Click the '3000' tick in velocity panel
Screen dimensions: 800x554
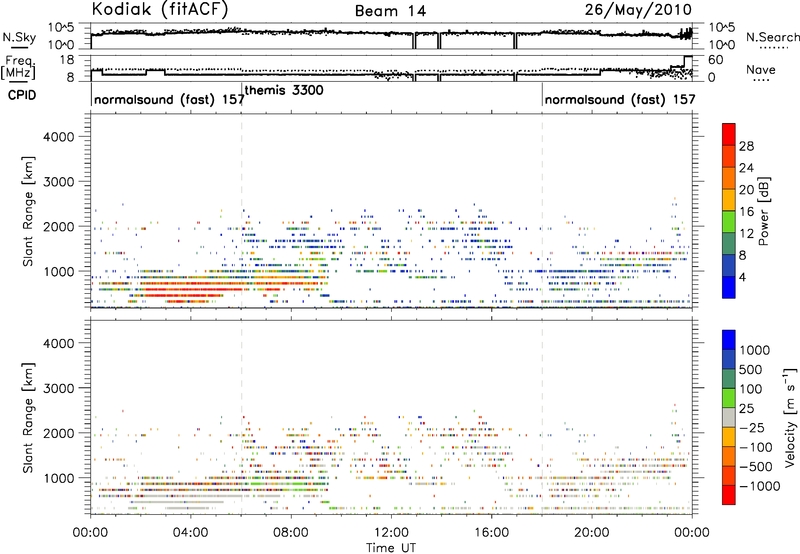click(58, 388)
